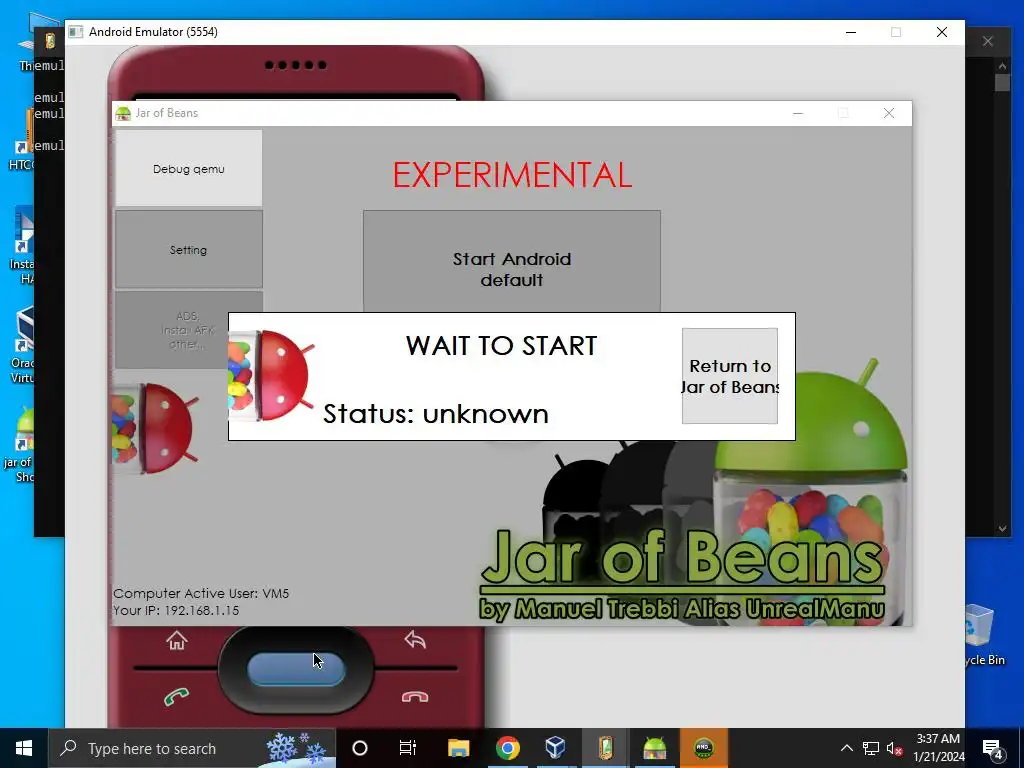Open the notification center icon
Viewport: 1024px width, 768px height.
coord(993,748)
